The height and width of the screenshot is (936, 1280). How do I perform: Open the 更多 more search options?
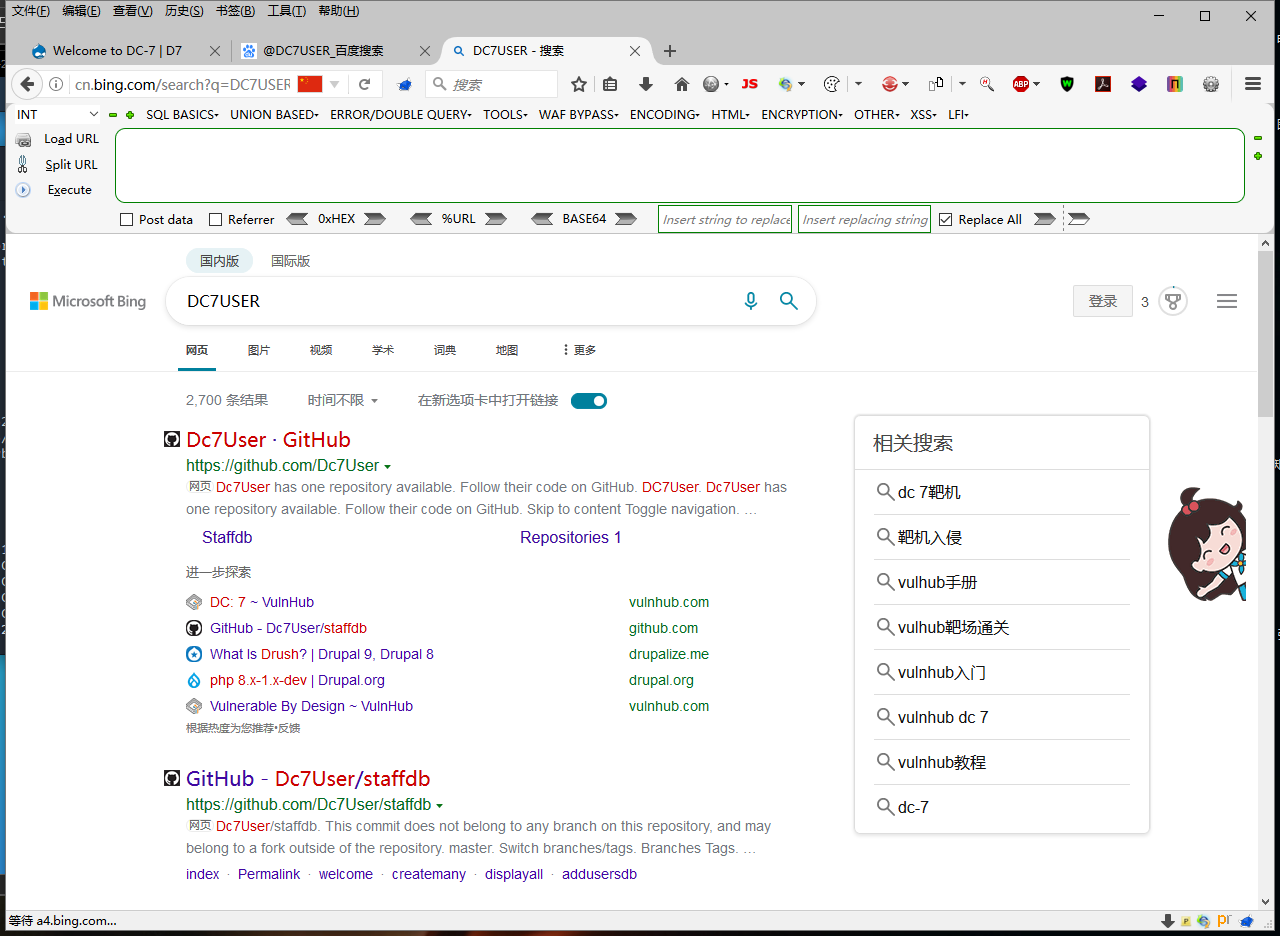(x=580, y=350)
